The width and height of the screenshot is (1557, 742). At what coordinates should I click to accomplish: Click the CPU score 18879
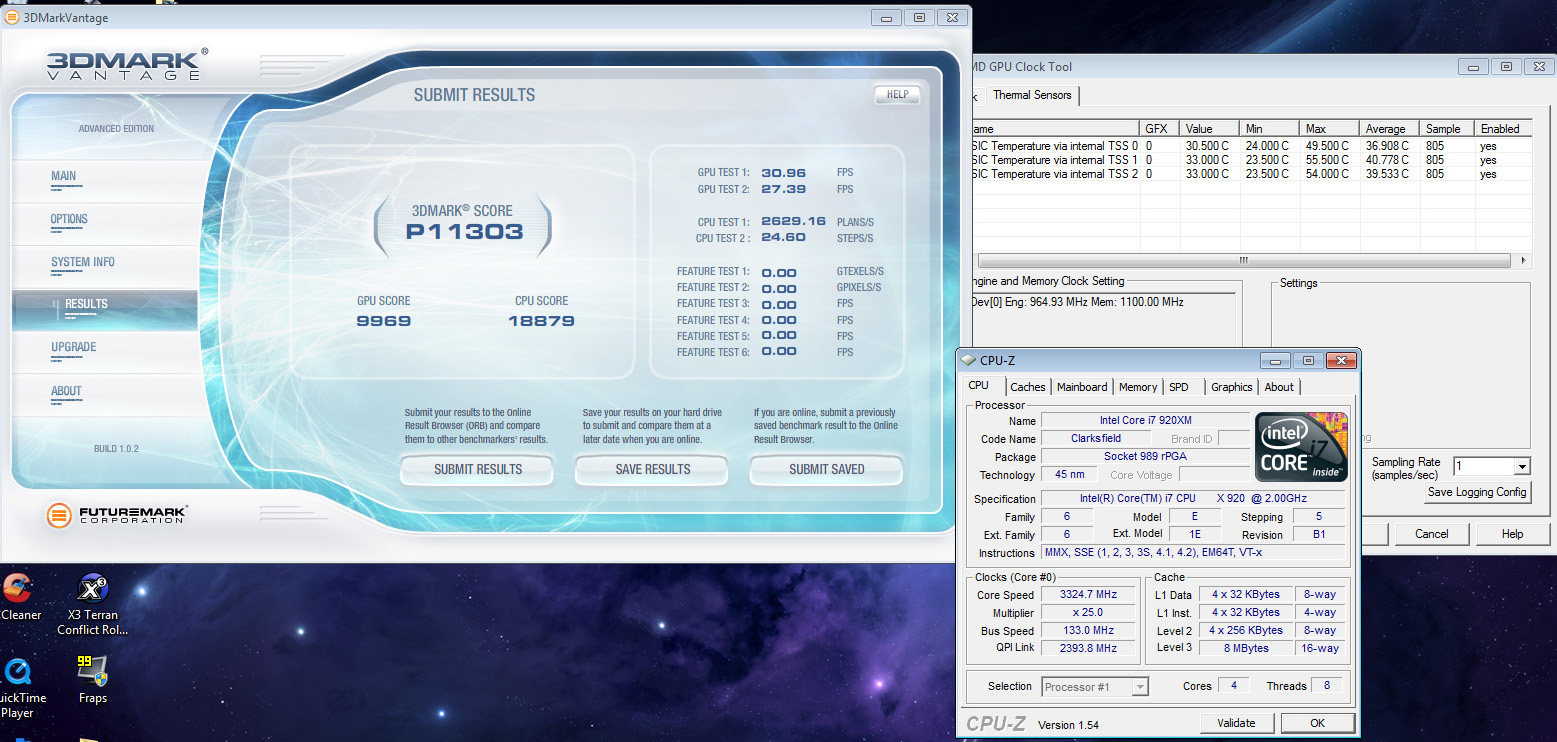pos(541,321)
